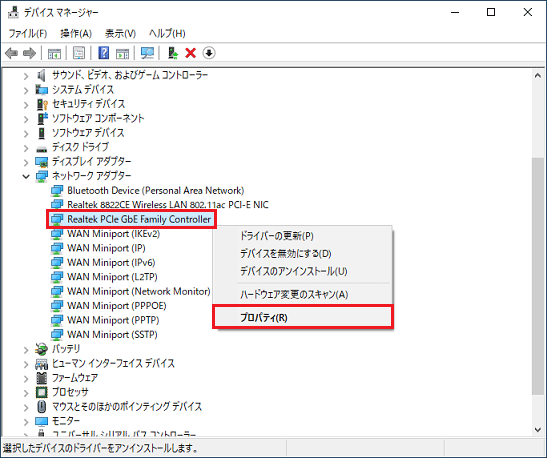
Task: Click the ディスク ドライブ drive icon
Action: [x=42, y=149]
